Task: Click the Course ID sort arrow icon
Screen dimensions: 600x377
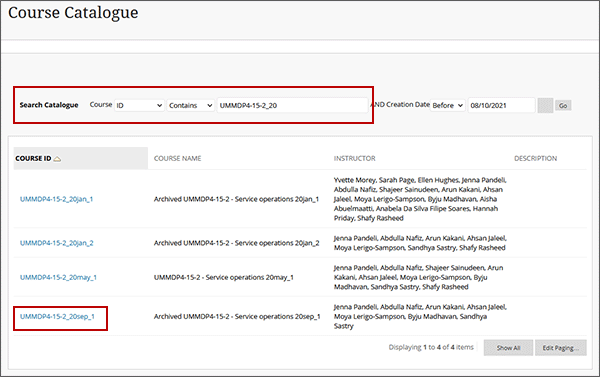Action: tap(57, 159)
